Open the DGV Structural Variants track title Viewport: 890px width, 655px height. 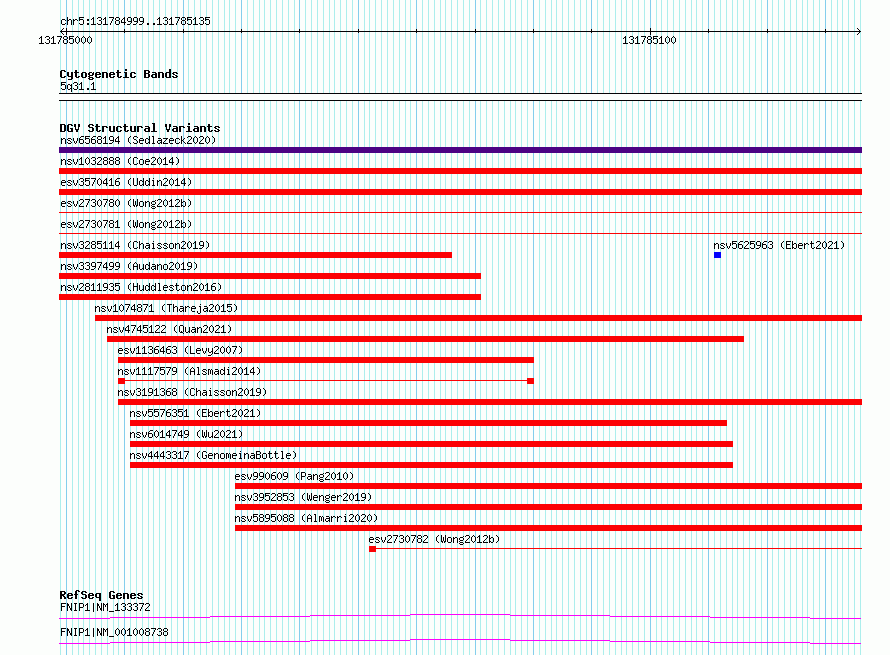pyautogui.click(x=140, y=128)
